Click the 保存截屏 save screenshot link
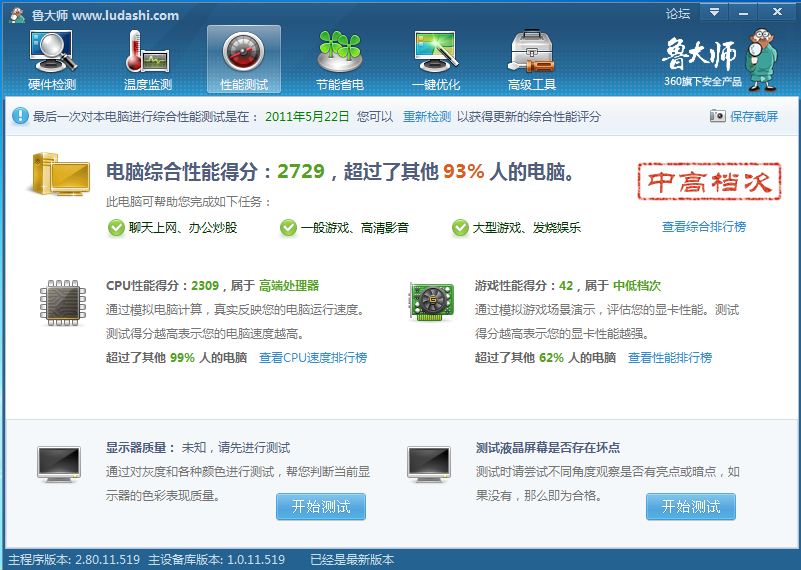Viewport: 801px width, 570px height. point(754,116)
